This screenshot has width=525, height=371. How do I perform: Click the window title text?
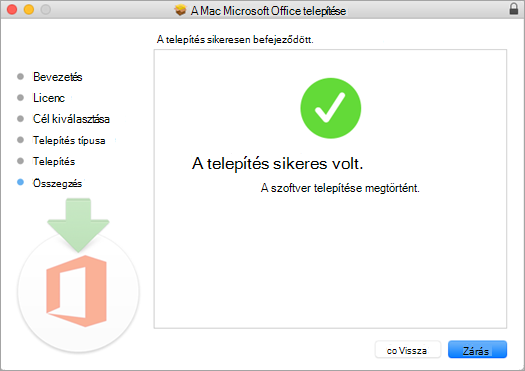[268, 11]
